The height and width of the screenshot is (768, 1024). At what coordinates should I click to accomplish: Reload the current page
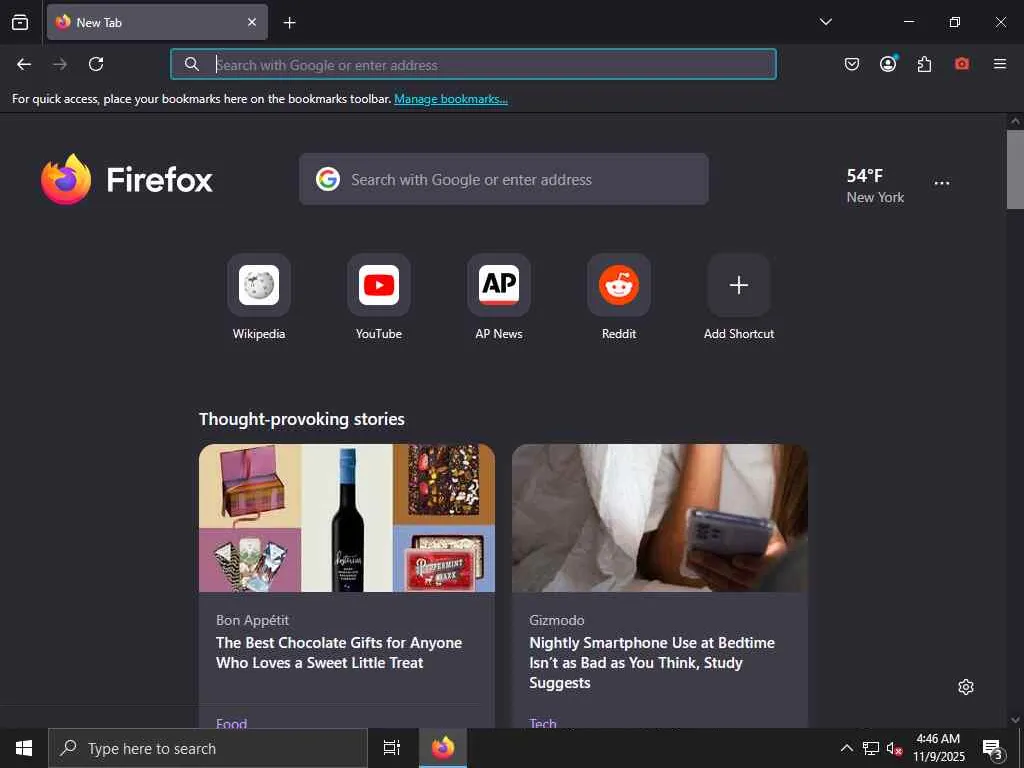(x=96, y=64)
